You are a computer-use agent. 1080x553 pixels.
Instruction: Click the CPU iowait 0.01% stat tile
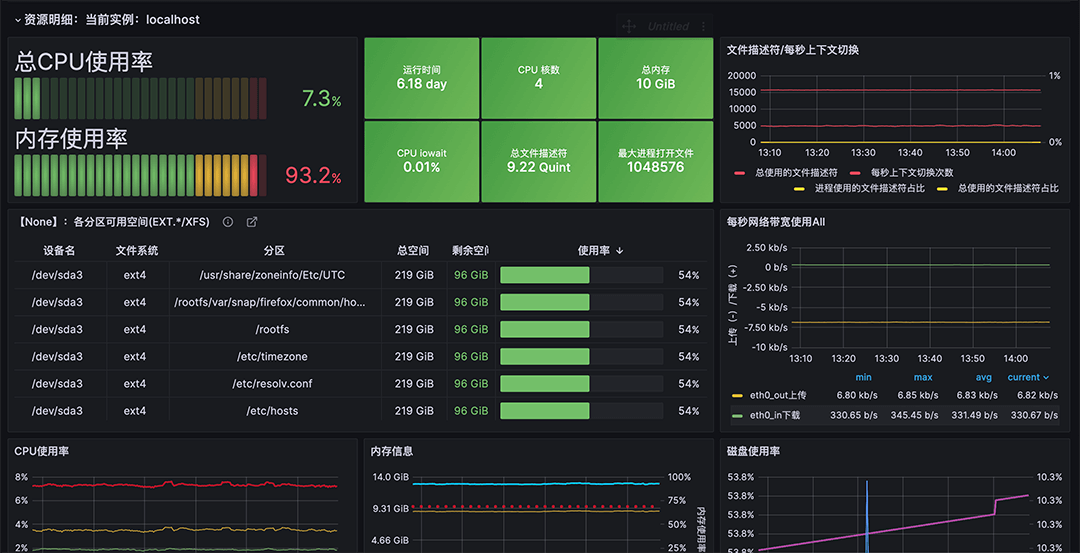[x=422, y=161]
